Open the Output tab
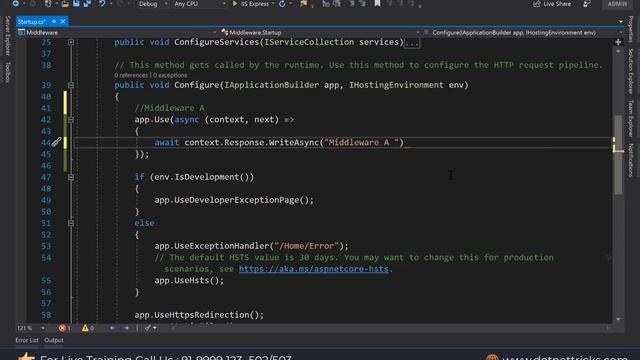This screenshot has width=640, height=360. (54, 340)
